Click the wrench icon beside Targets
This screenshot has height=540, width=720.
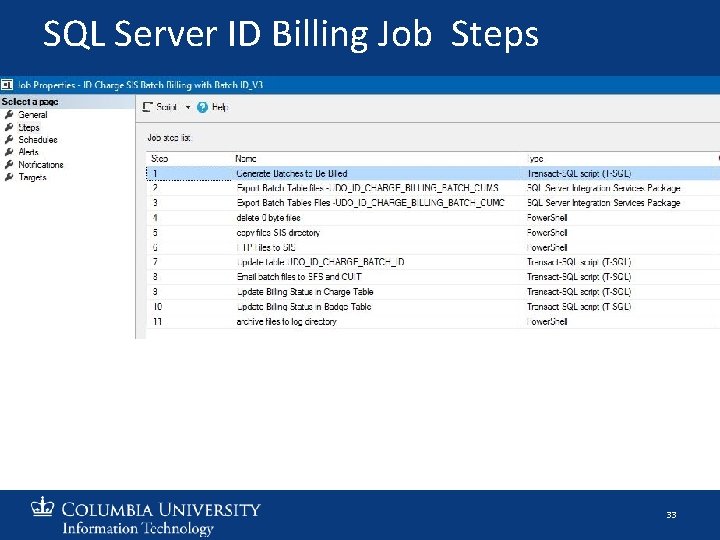[x=9, y=177]
